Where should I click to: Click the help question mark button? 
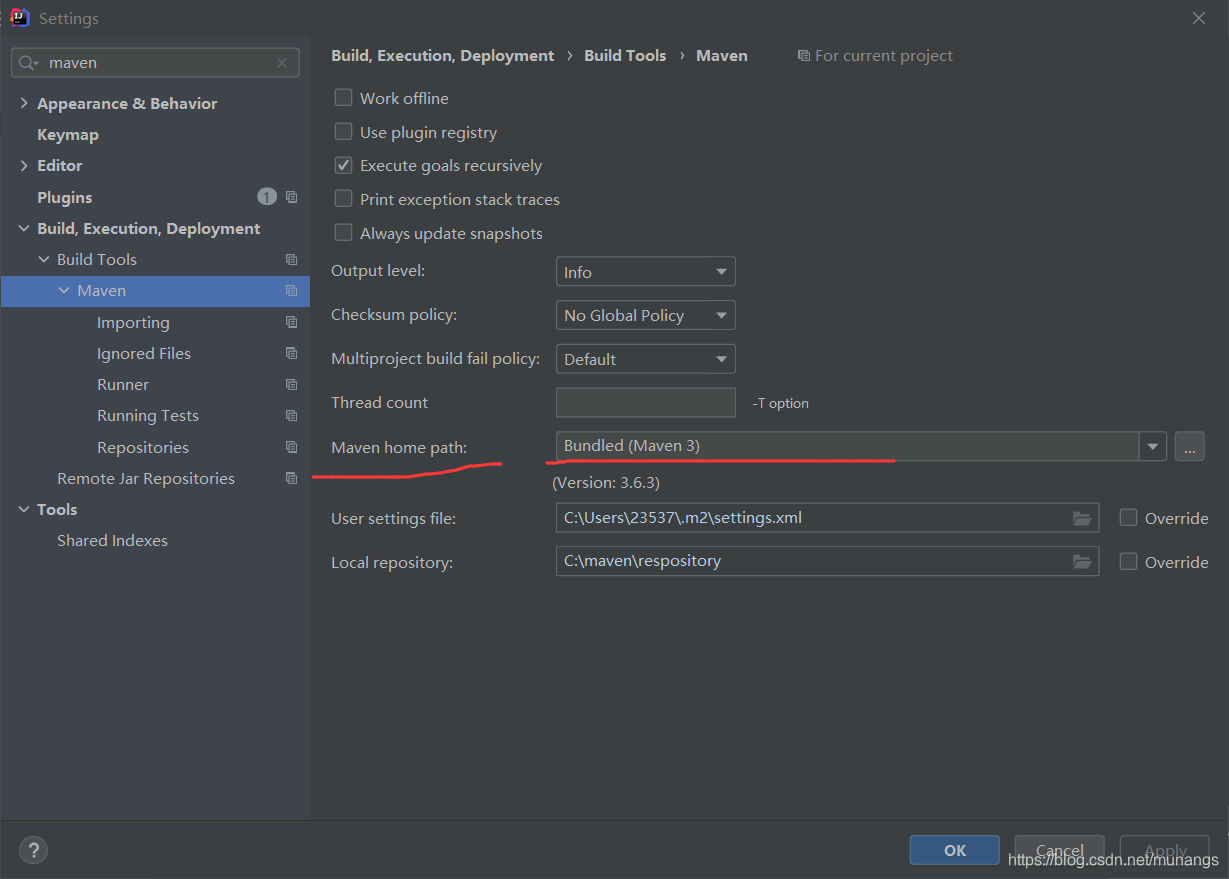coord(33,850)
